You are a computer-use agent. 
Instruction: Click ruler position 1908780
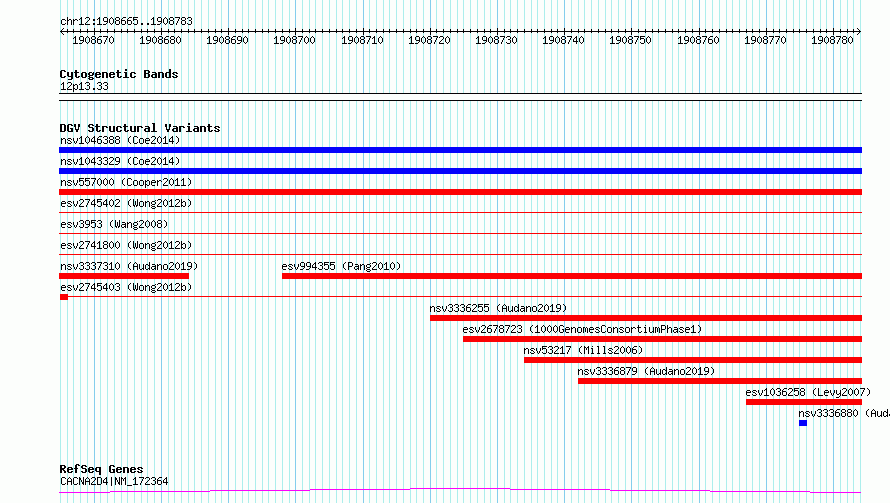coord(832,40)
